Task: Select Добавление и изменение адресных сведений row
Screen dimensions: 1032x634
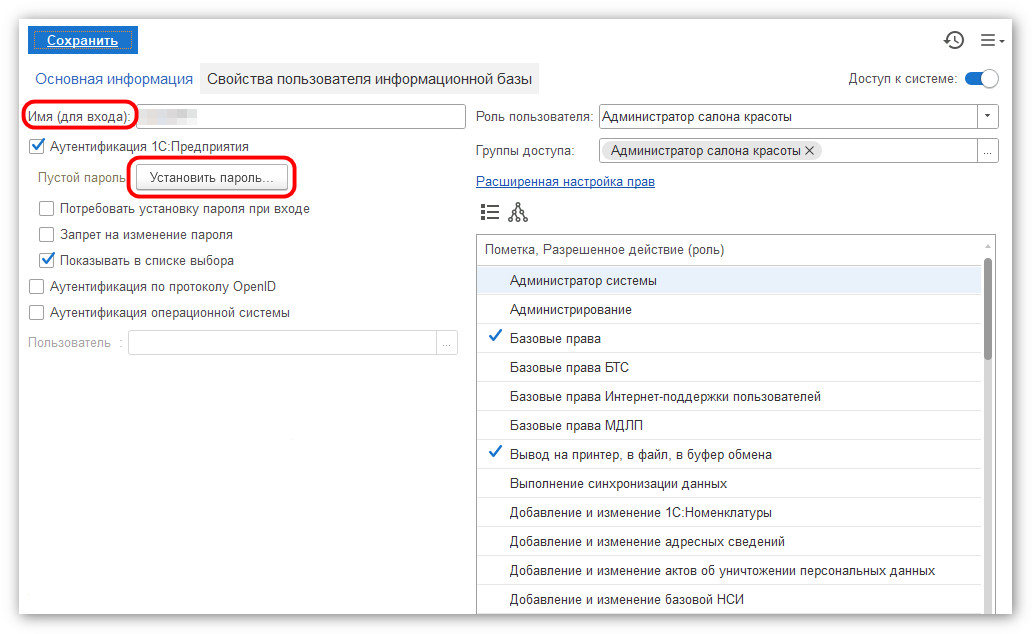Action: pyautogui.click(x=729, y=541)
